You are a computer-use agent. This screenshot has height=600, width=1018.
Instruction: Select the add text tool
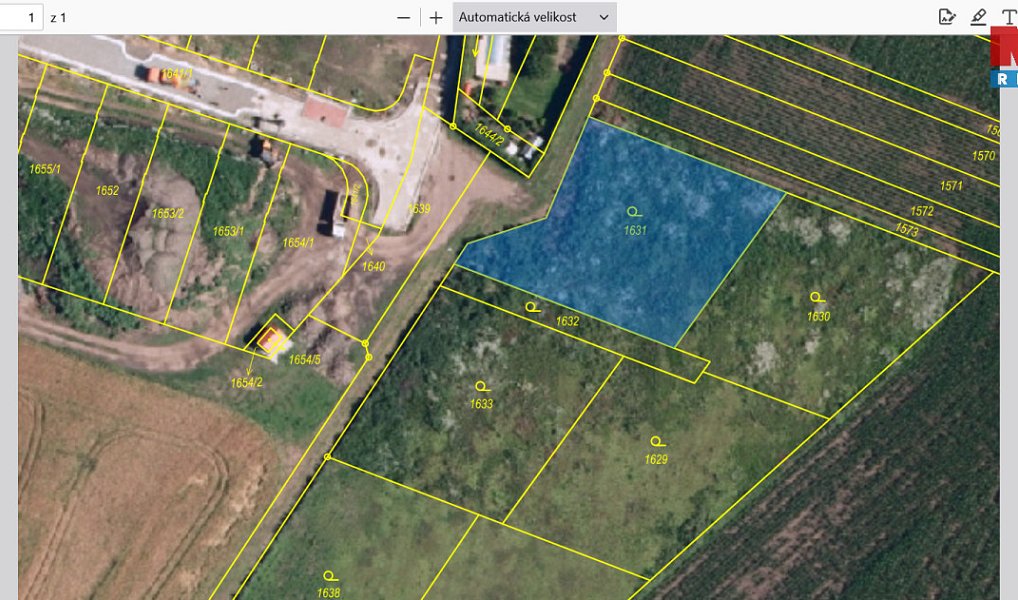[x=1010, y=18]
